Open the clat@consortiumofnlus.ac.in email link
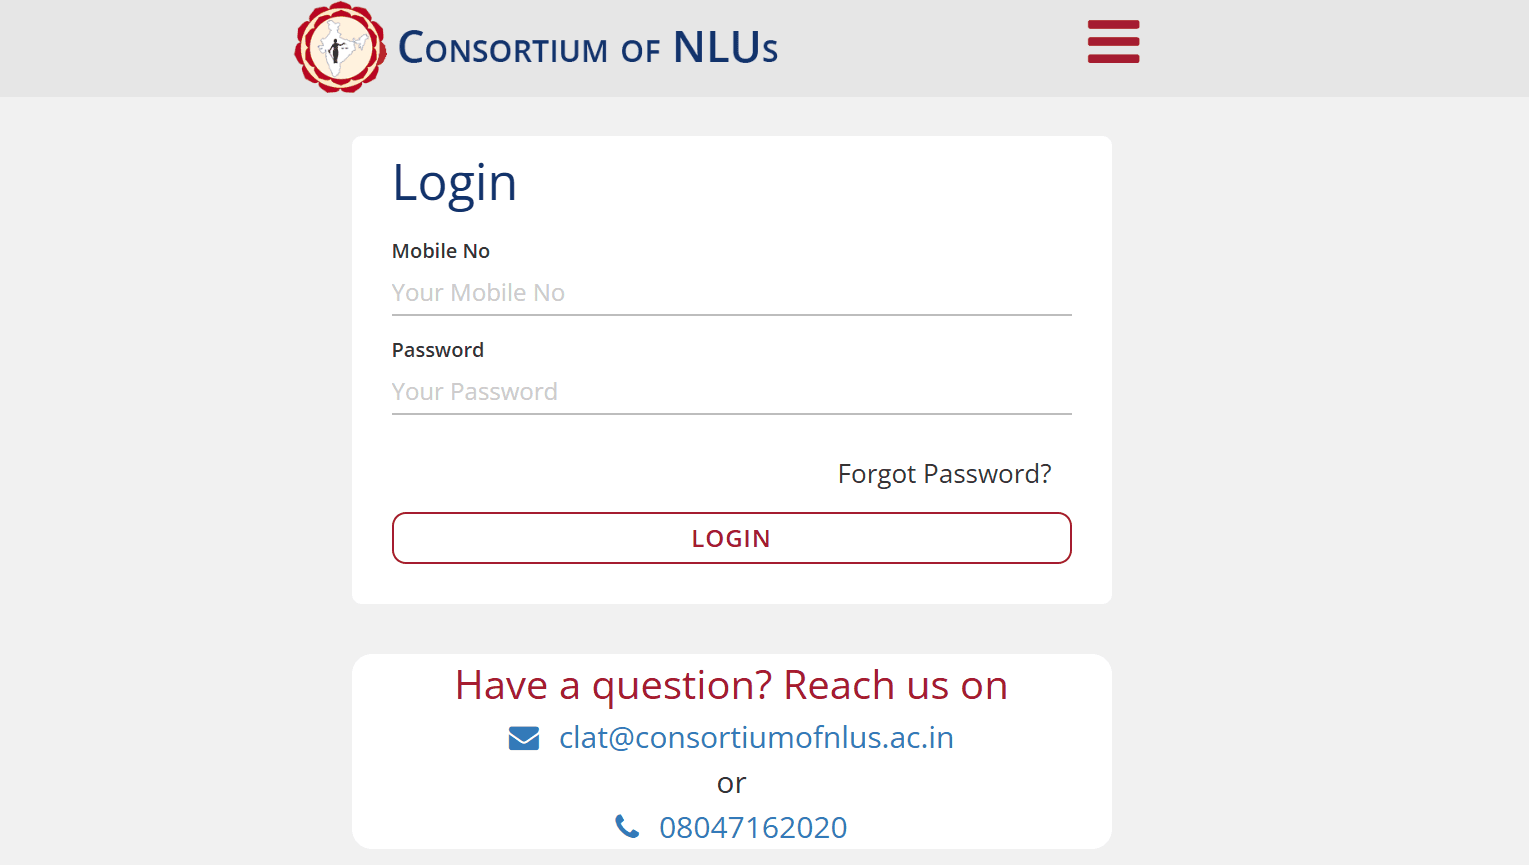The height and width of the screenshot is (865, 1529). click(756, 738)
